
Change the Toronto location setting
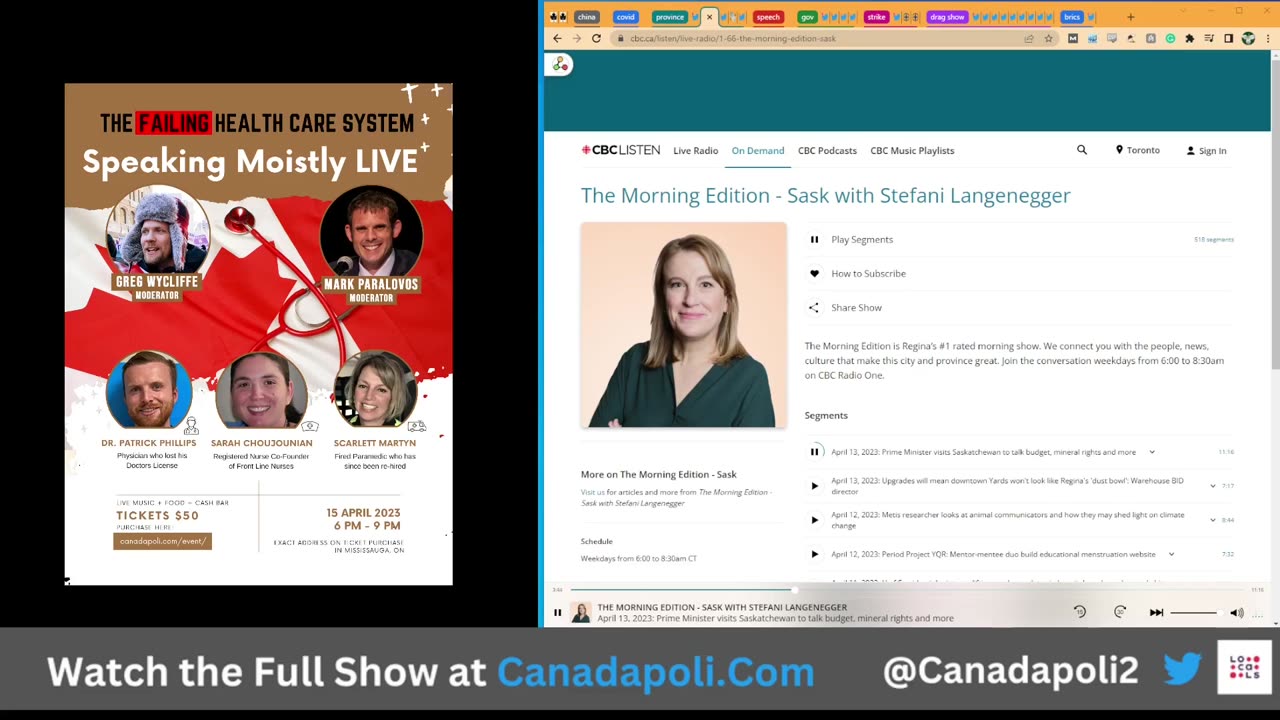pos(1138,150)
